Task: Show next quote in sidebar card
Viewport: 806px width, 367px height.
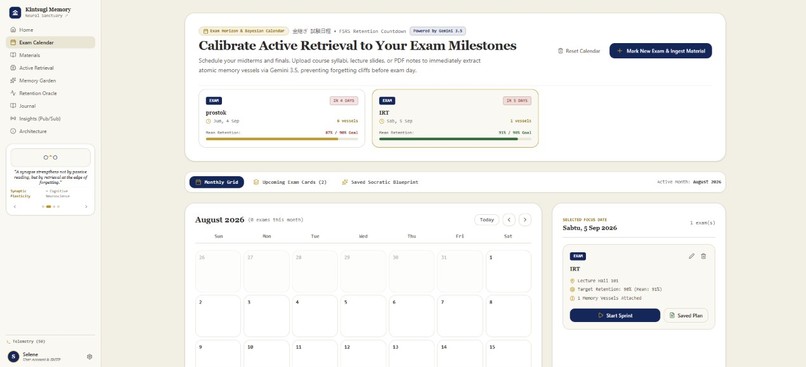Action: pos(86,207)
